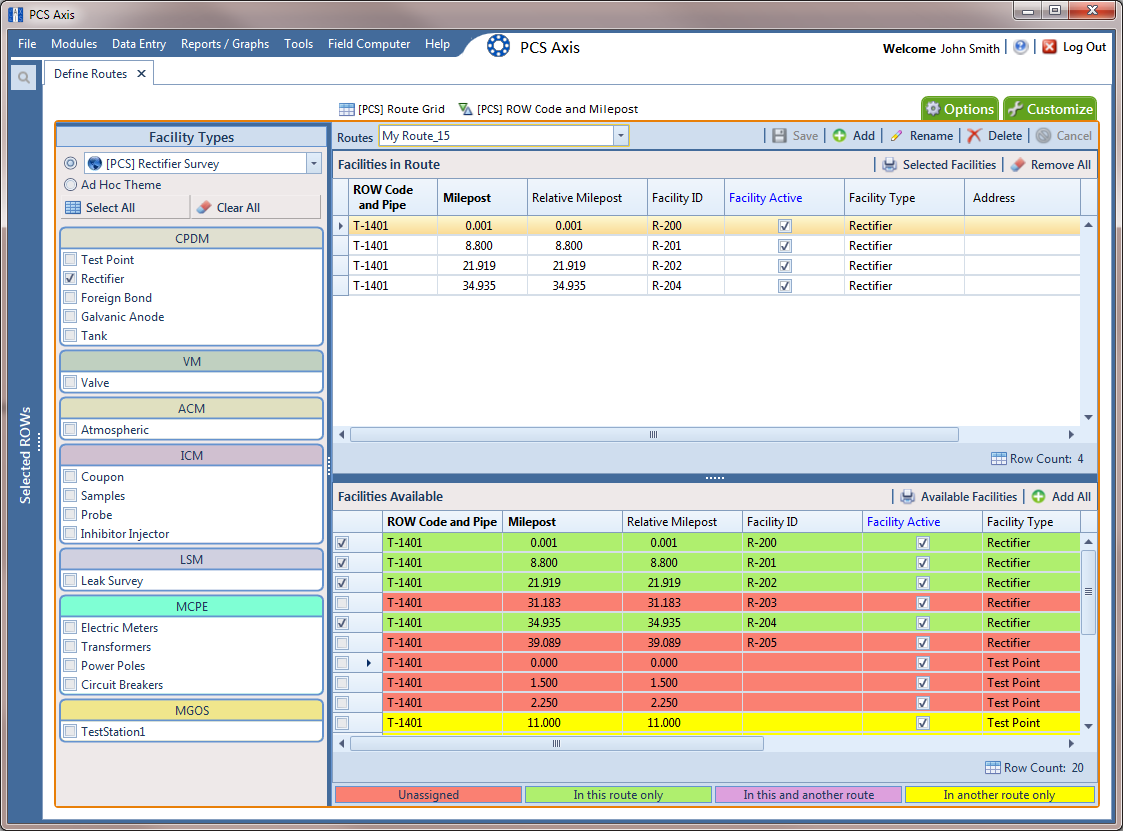Click the Options button
The width and height of the screenshot is (1123, 831).
960,109
